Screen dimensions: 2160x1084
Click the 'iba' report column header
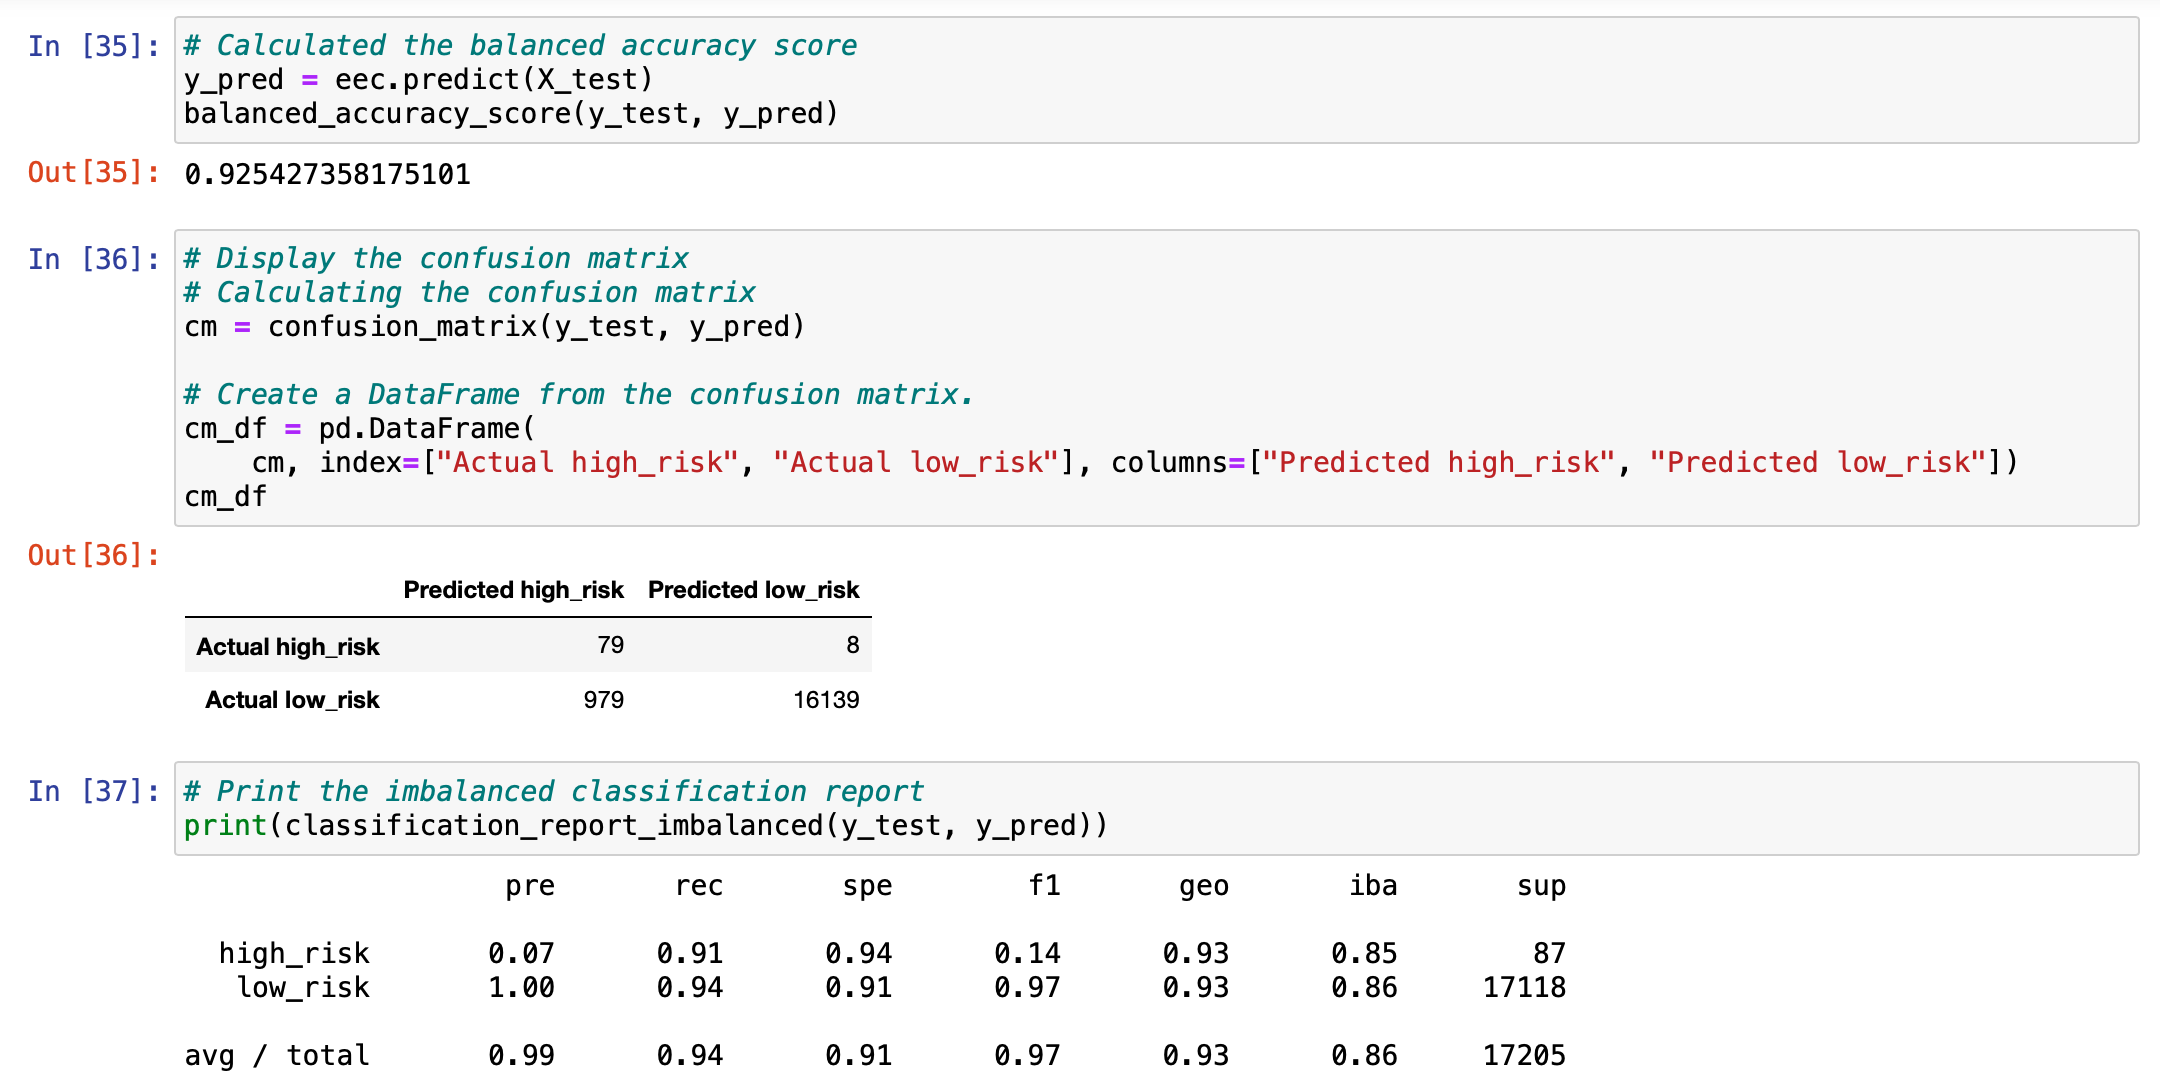point(1373,886)
